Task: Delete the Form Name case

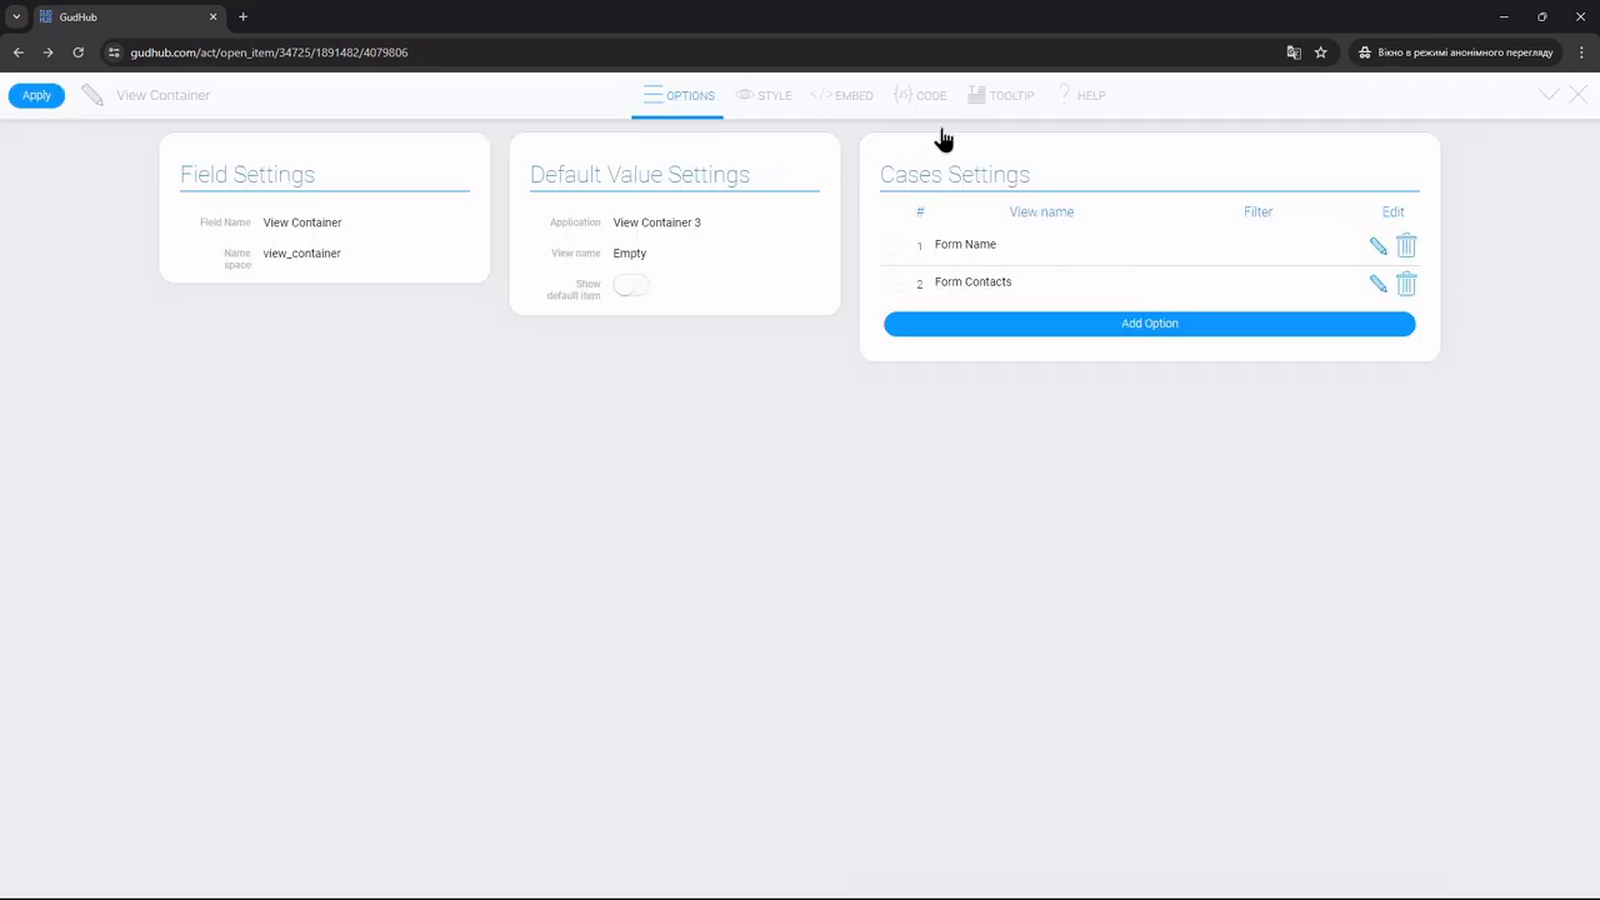Action: click(1406, 245)
